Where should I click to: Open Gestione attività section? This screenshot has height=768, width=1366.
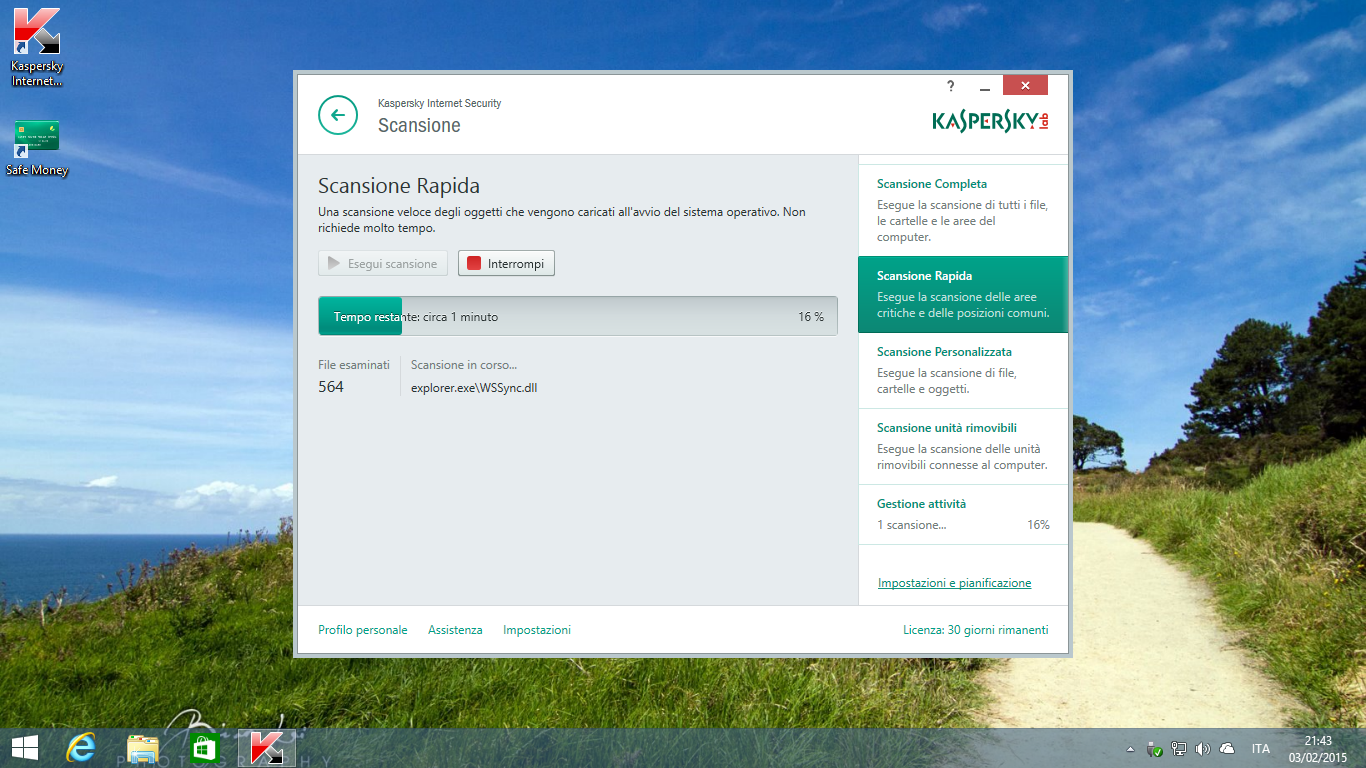coord(963,514)
